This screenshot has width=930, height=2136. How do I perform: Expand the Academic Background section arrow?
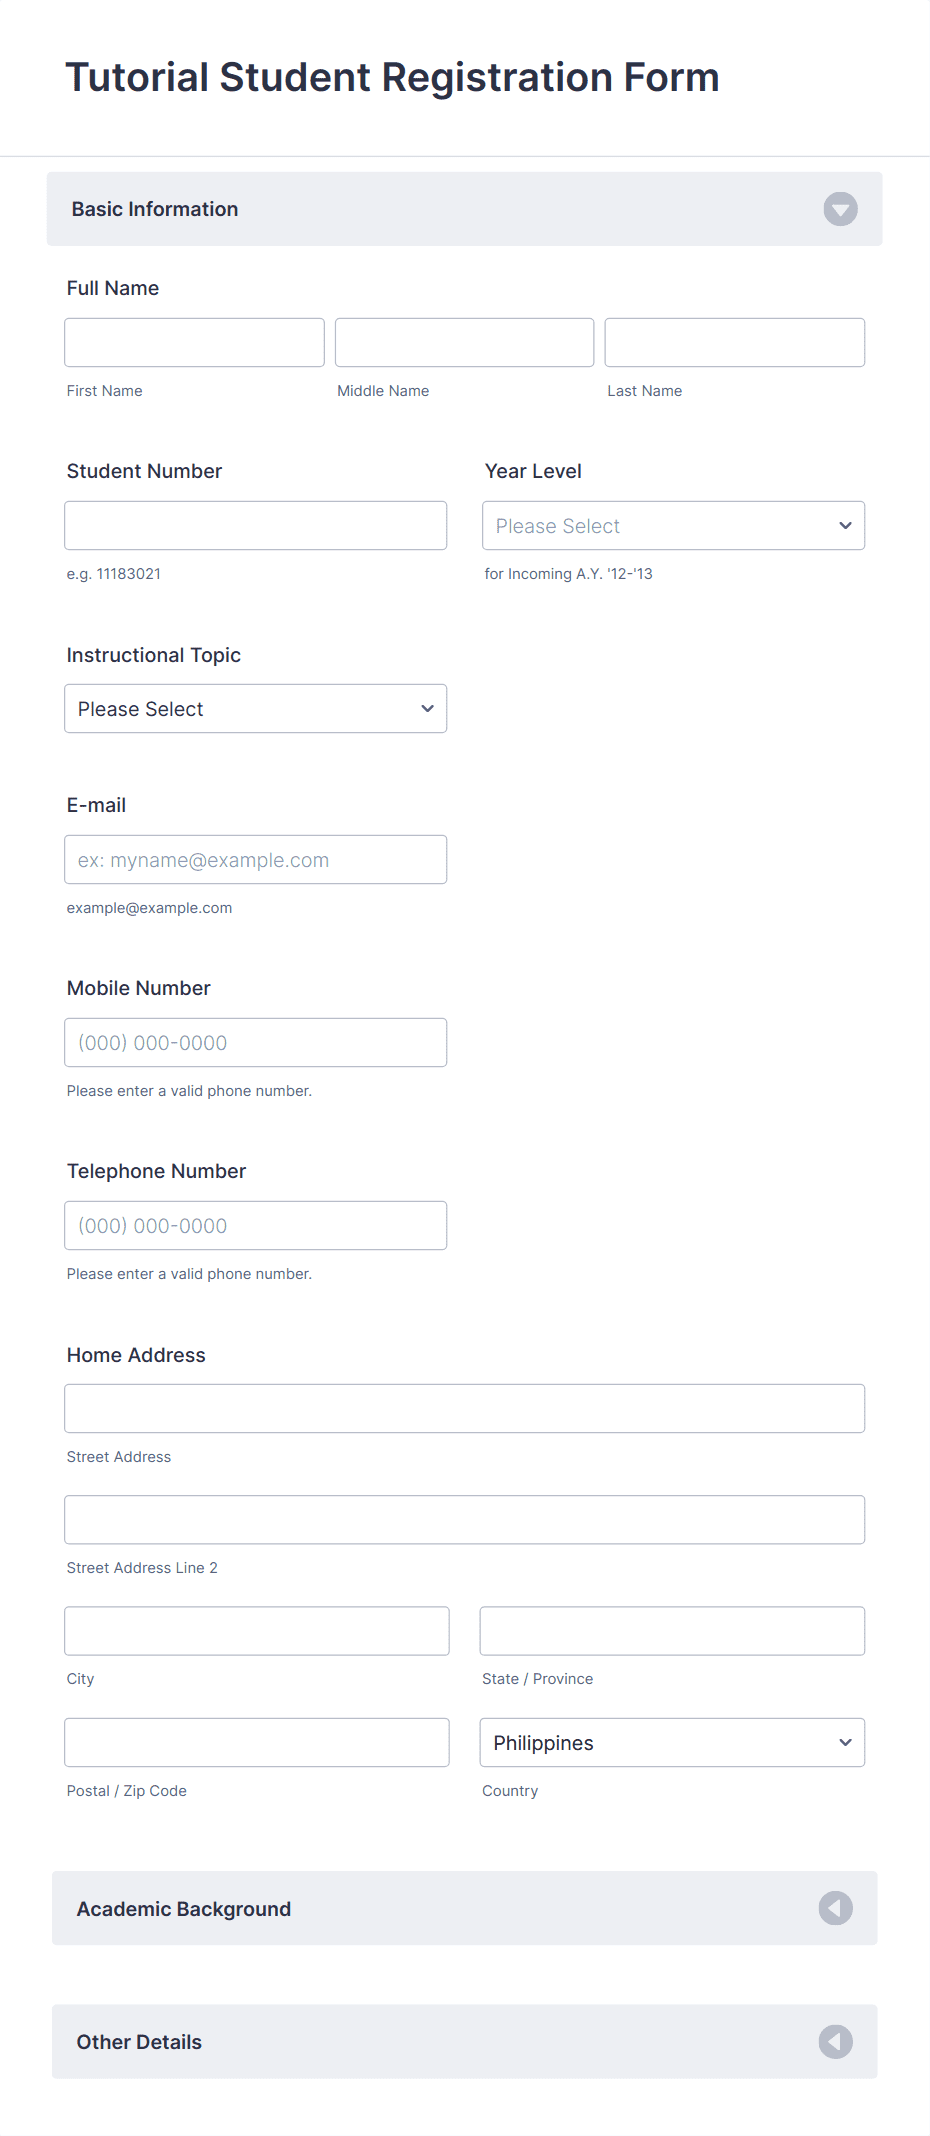tap(836, 1908)
